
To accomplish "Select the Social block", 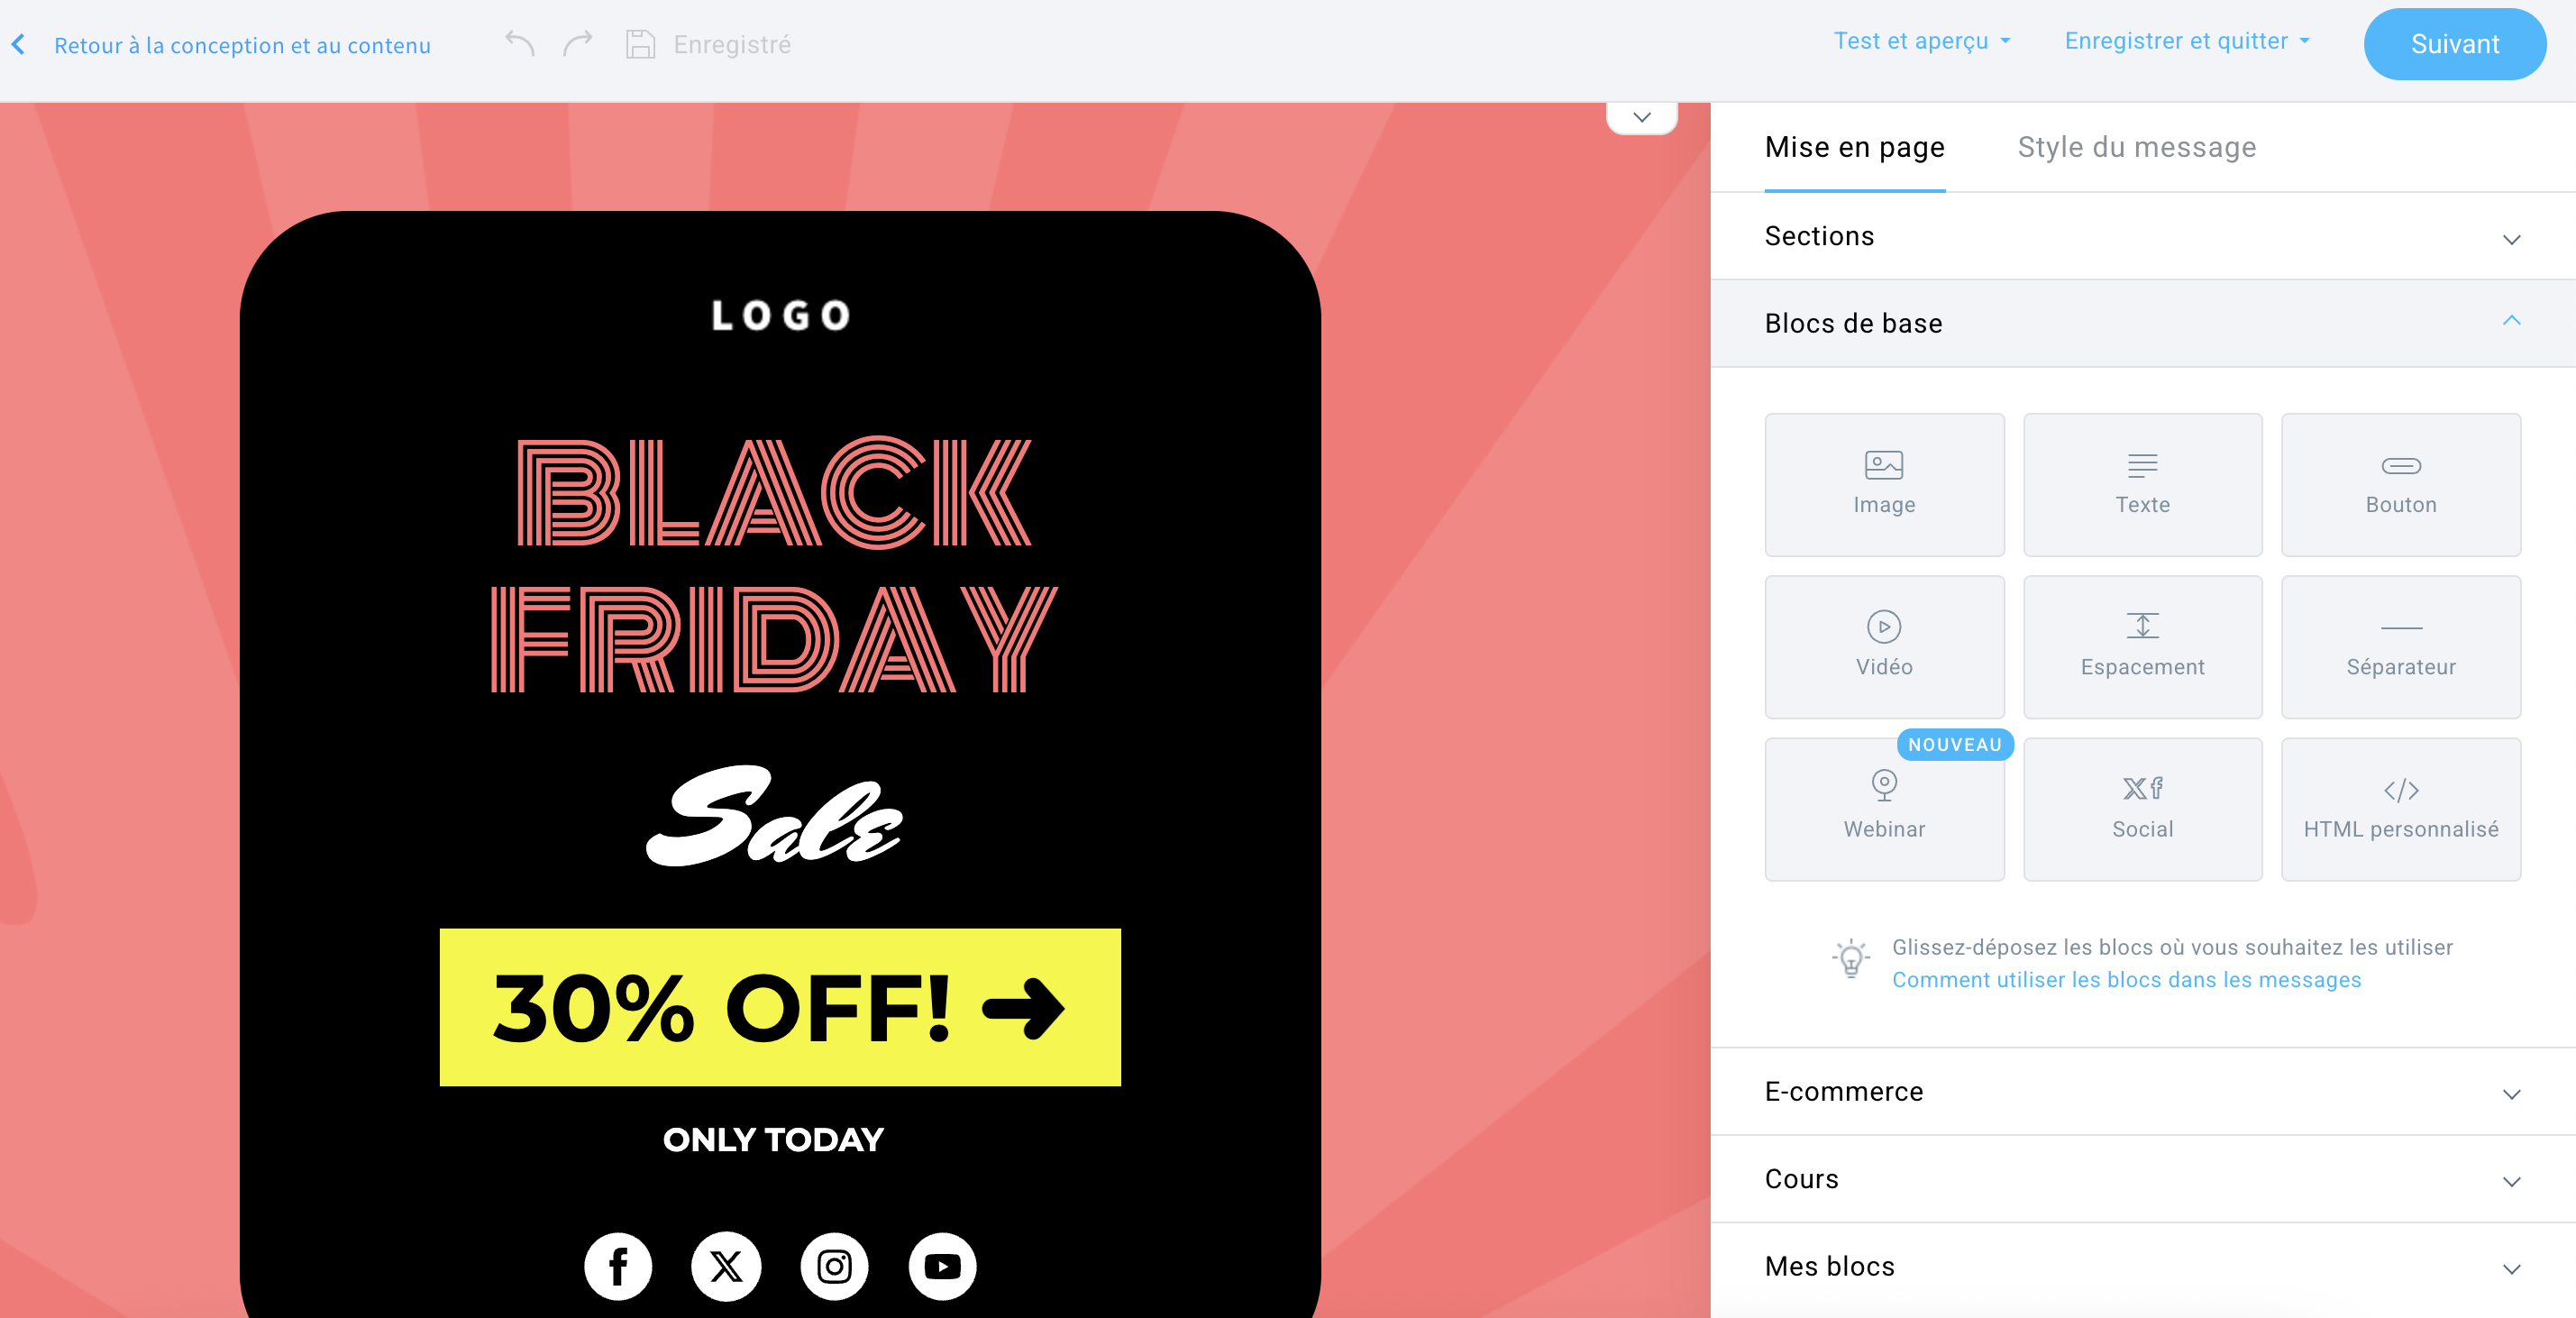I will (x=2141, y=809).
